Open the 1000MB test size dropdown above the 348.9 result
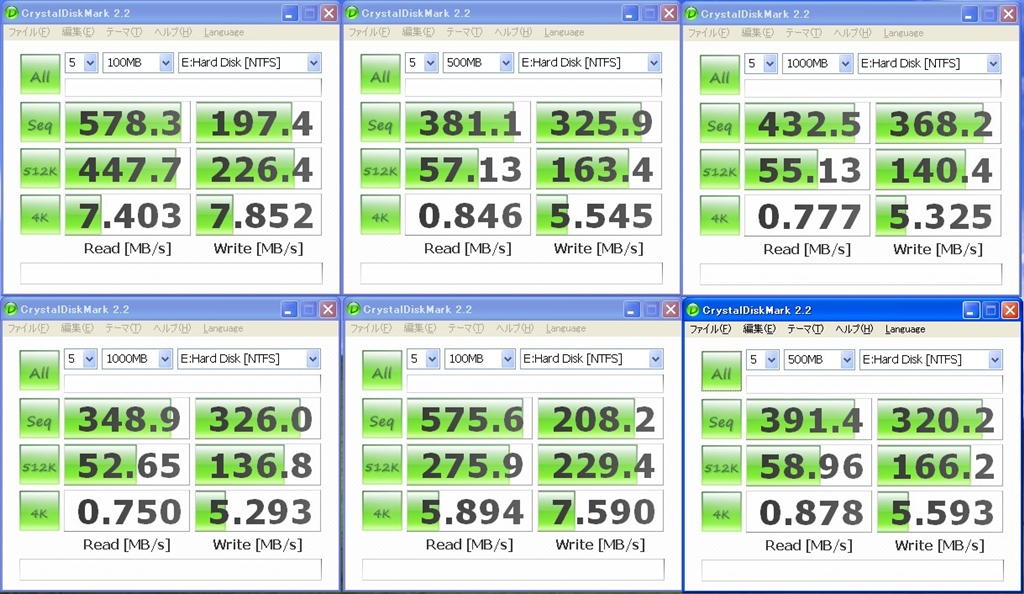 (136, 359)
